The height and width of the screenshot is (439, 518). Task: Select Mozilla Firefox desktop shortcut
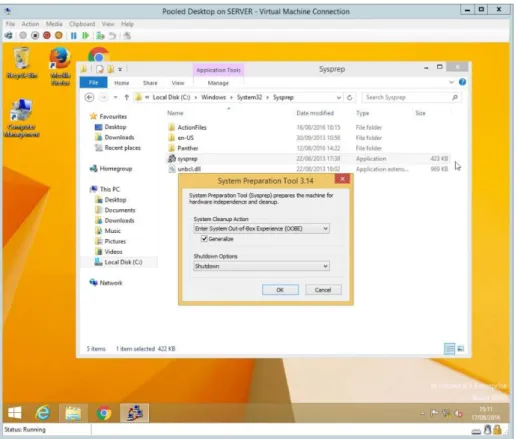click(x=60, y=66)
